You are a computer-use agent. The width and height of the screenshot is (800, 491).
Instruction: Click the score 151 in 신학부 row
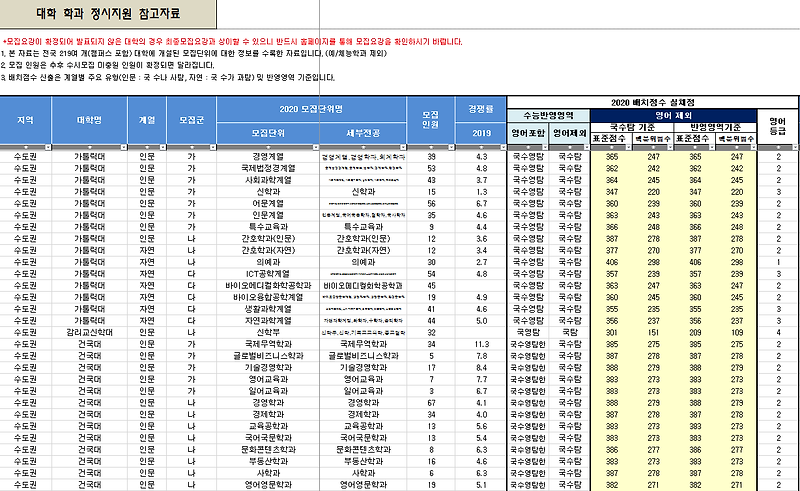click(653, 333)
